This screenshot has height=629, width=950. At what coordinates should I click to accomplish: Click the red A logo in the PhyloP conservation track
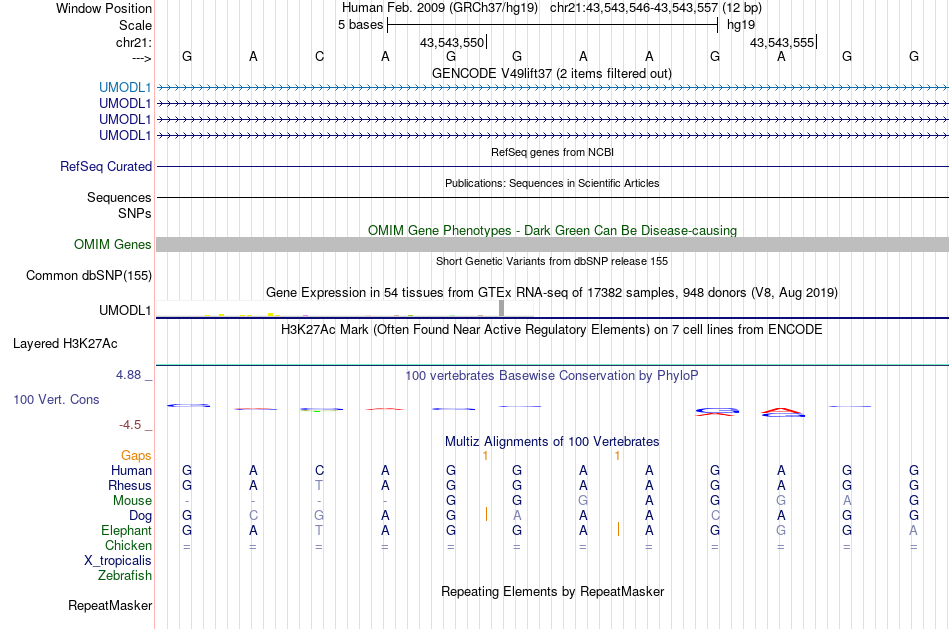coord(782,412)
